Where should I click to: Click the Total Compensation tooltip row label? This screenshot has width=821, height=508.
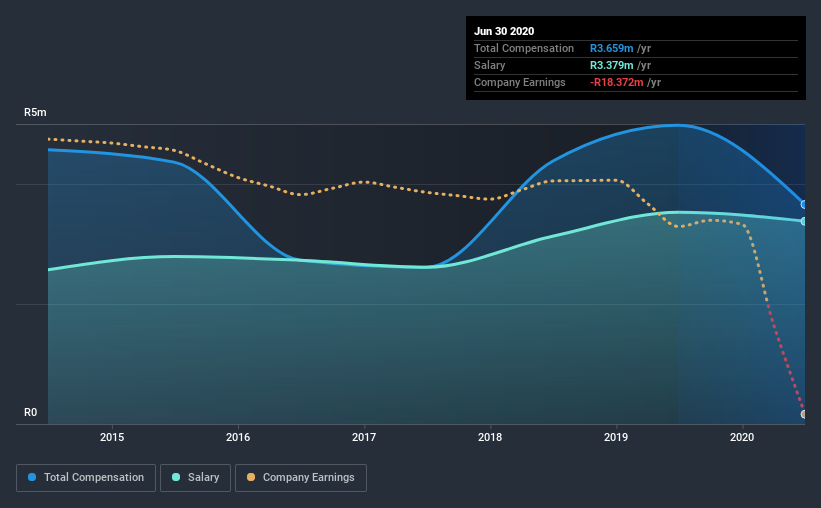tap(524, 48)
